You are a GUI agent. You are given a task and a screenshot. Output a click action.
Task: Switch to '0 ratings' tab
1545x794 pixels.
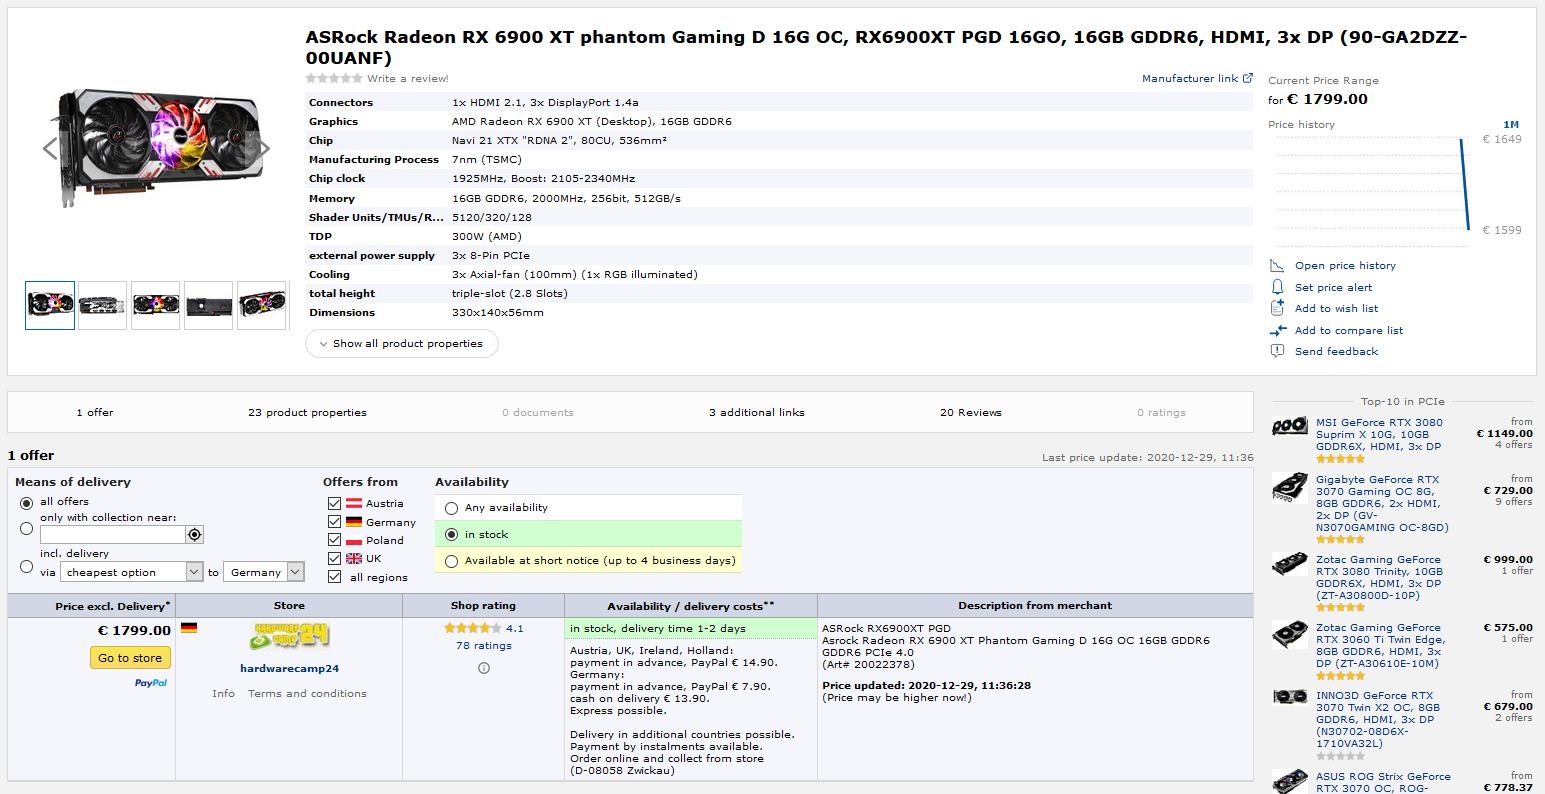coord(1161,412)
